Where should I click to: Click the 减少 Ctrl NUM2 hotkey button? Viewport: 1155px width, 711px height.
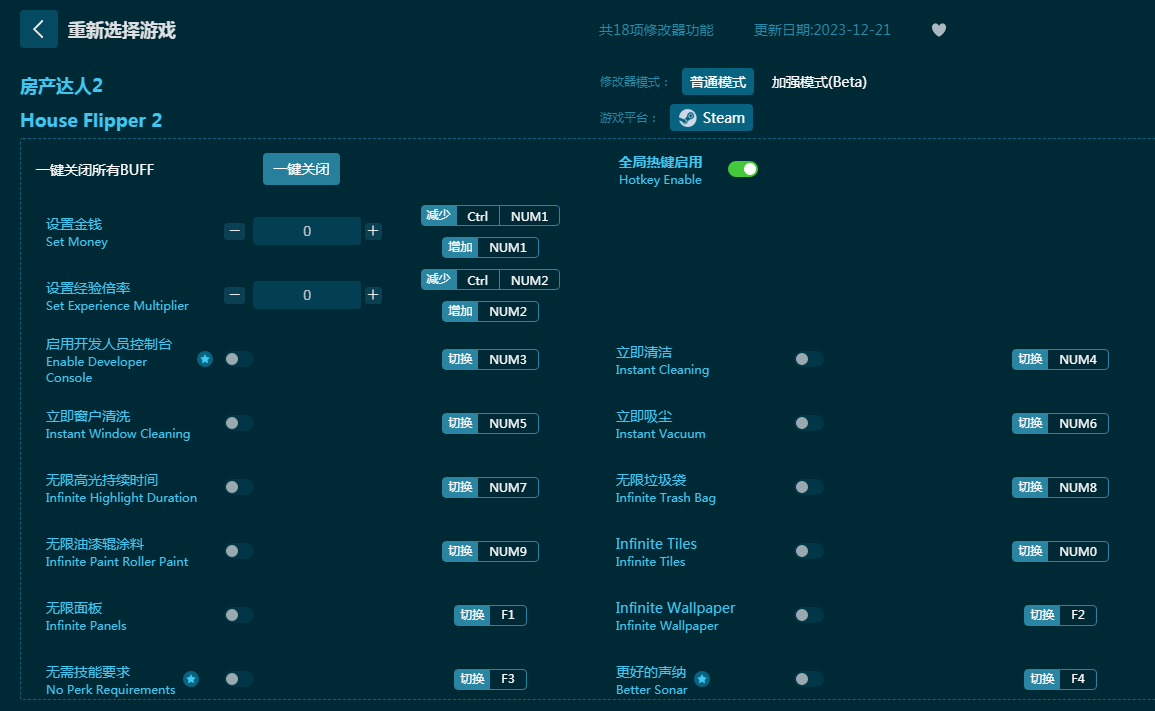(x=490, y=280)
